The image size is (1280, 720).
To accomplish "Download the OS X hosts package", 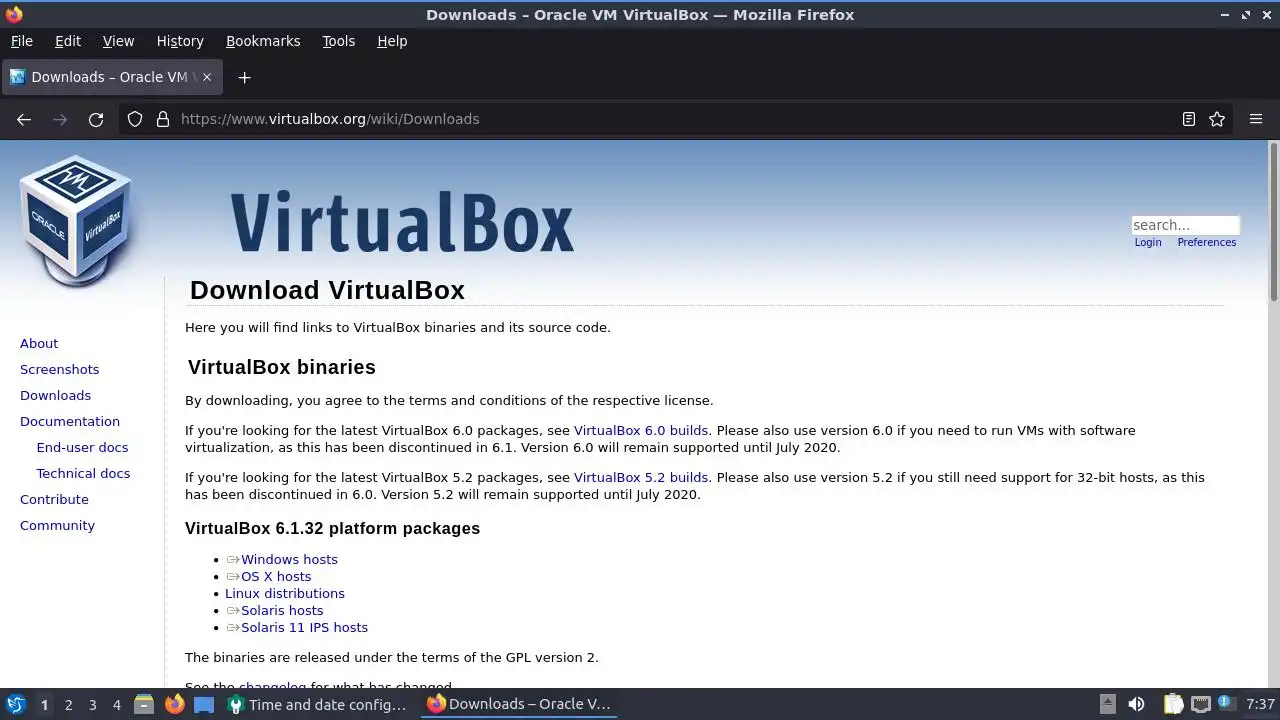I will [276, 576].
